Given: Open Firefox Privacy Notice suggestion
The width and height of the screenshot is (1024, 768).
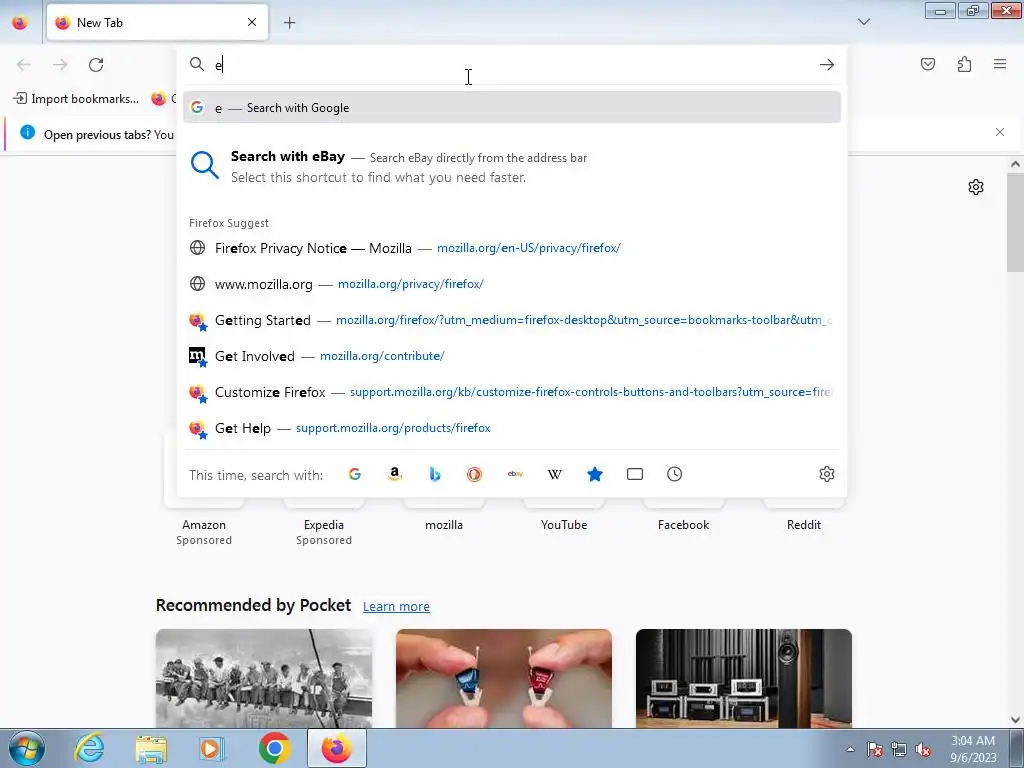Looking at the screenshot, I should [x=512, y=248].
